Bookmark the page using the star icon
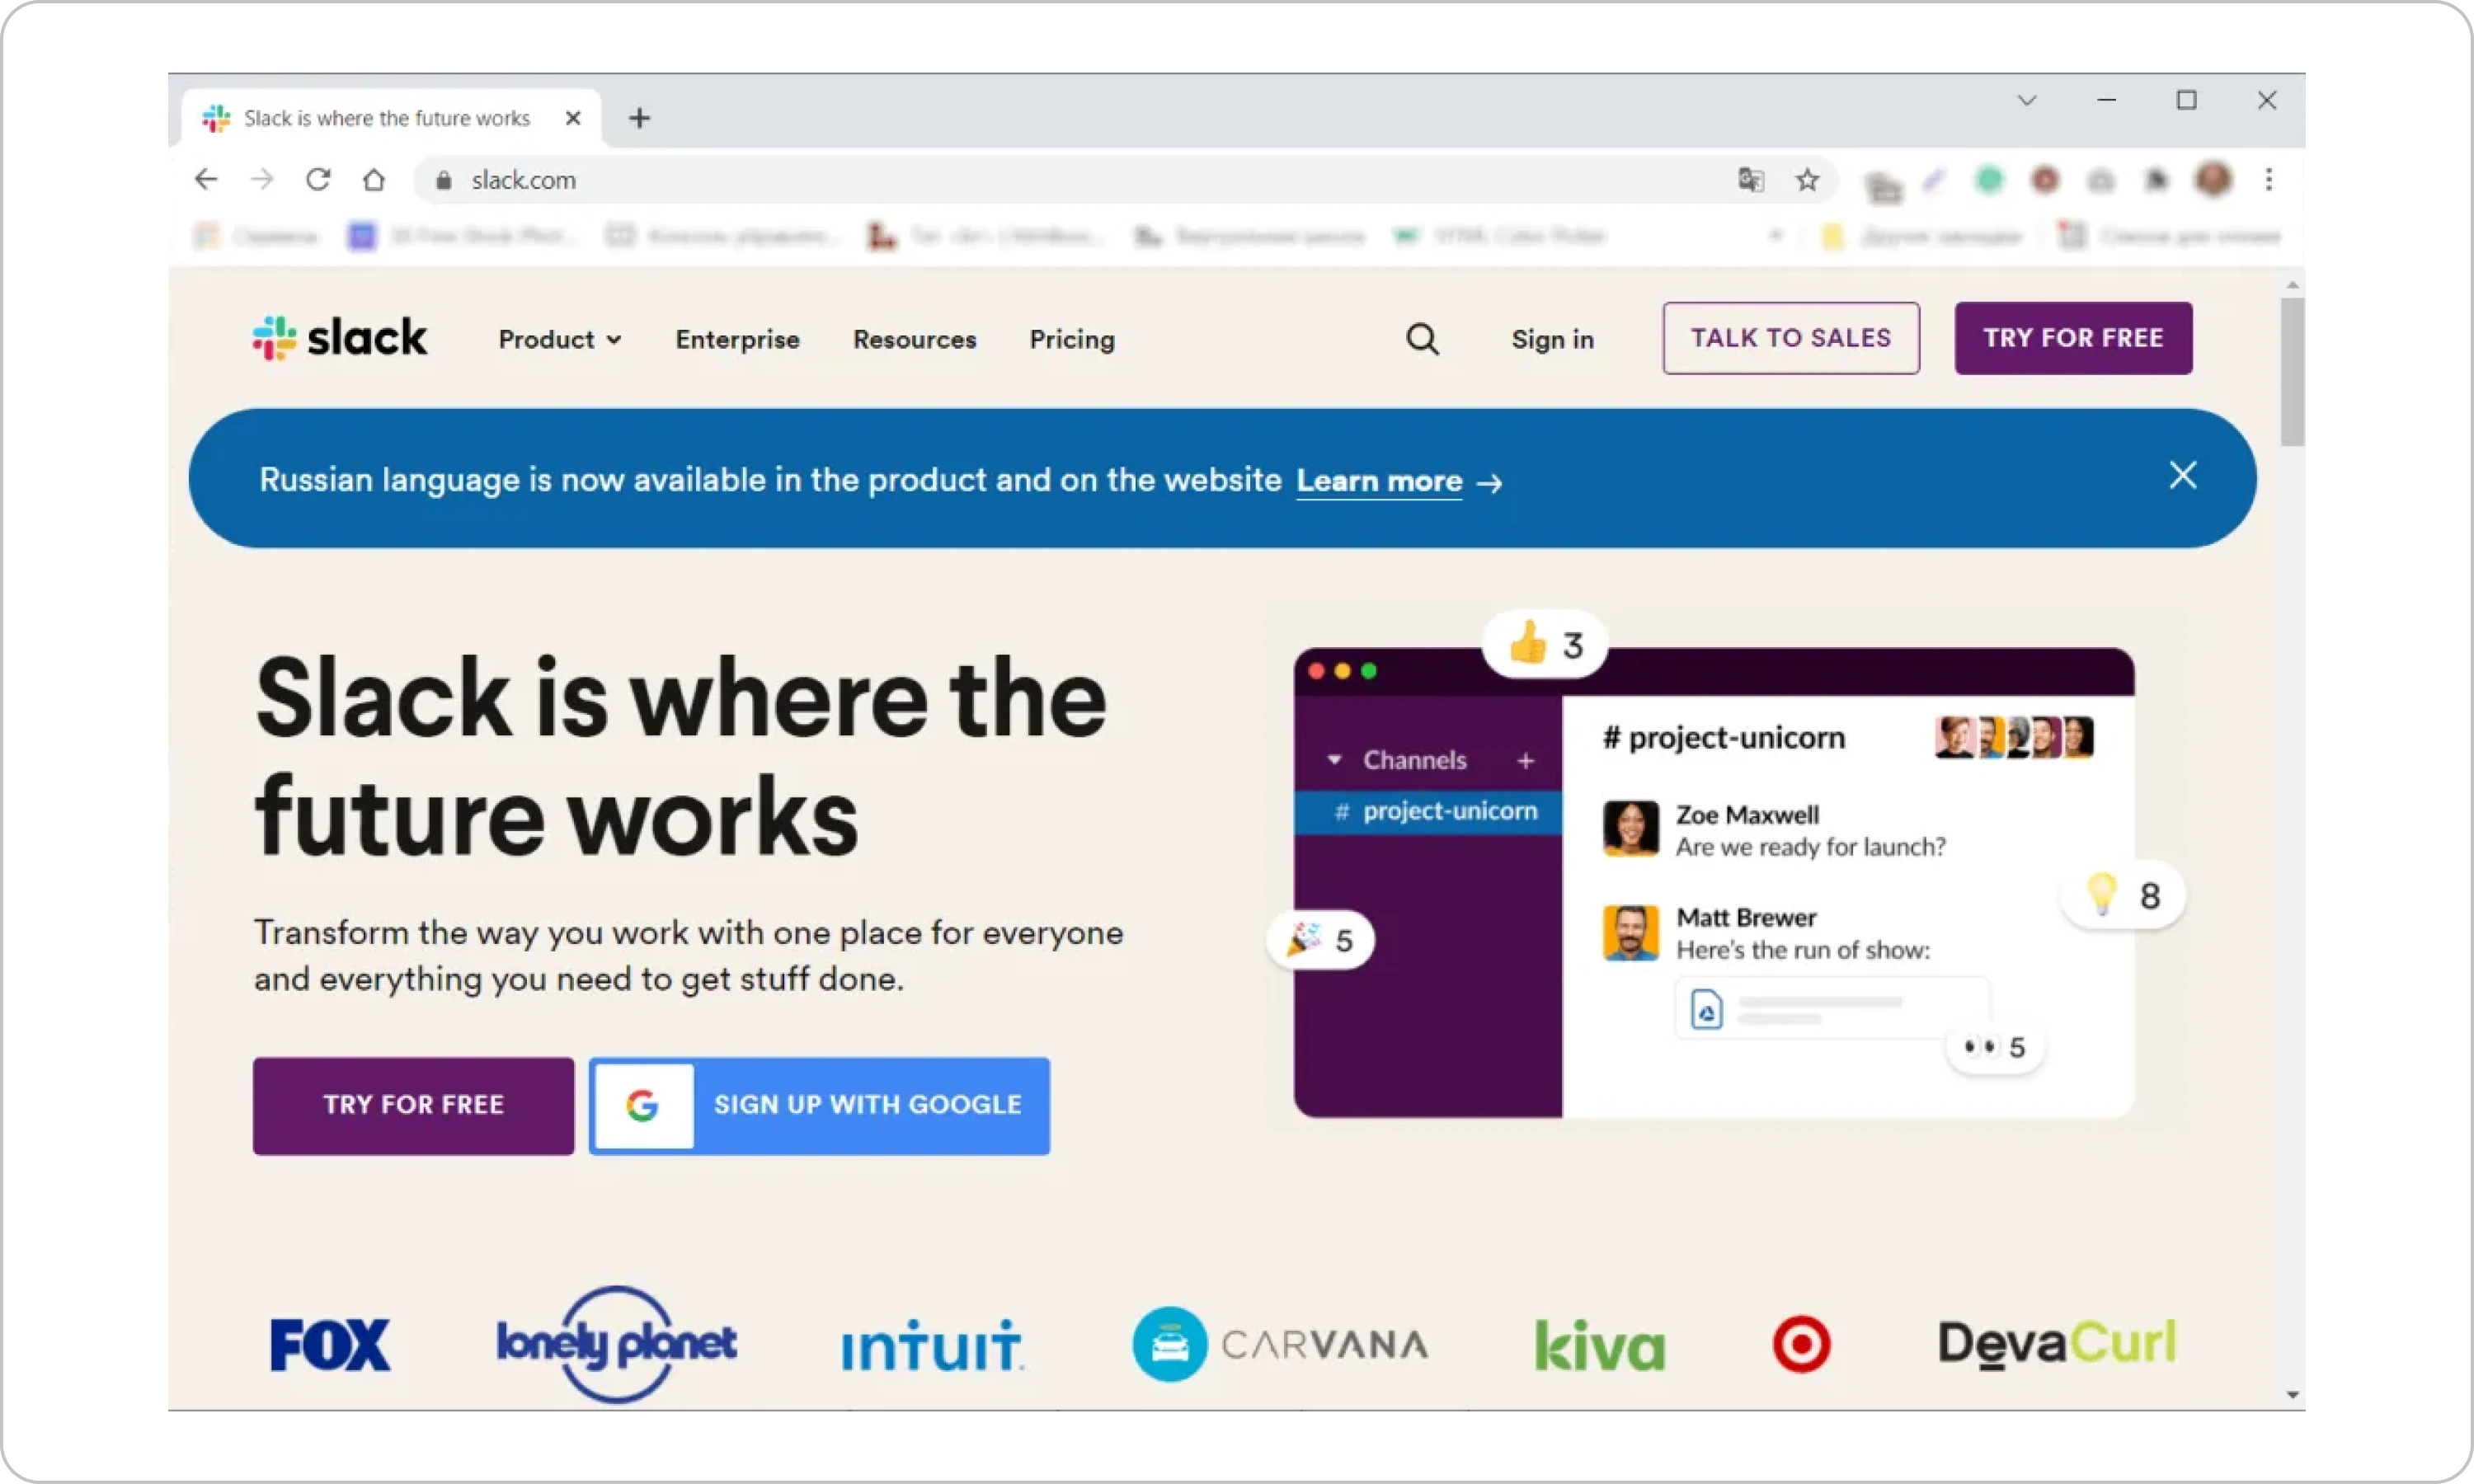This screenshot has height=1484, width=2474. tap(1808, 179)
